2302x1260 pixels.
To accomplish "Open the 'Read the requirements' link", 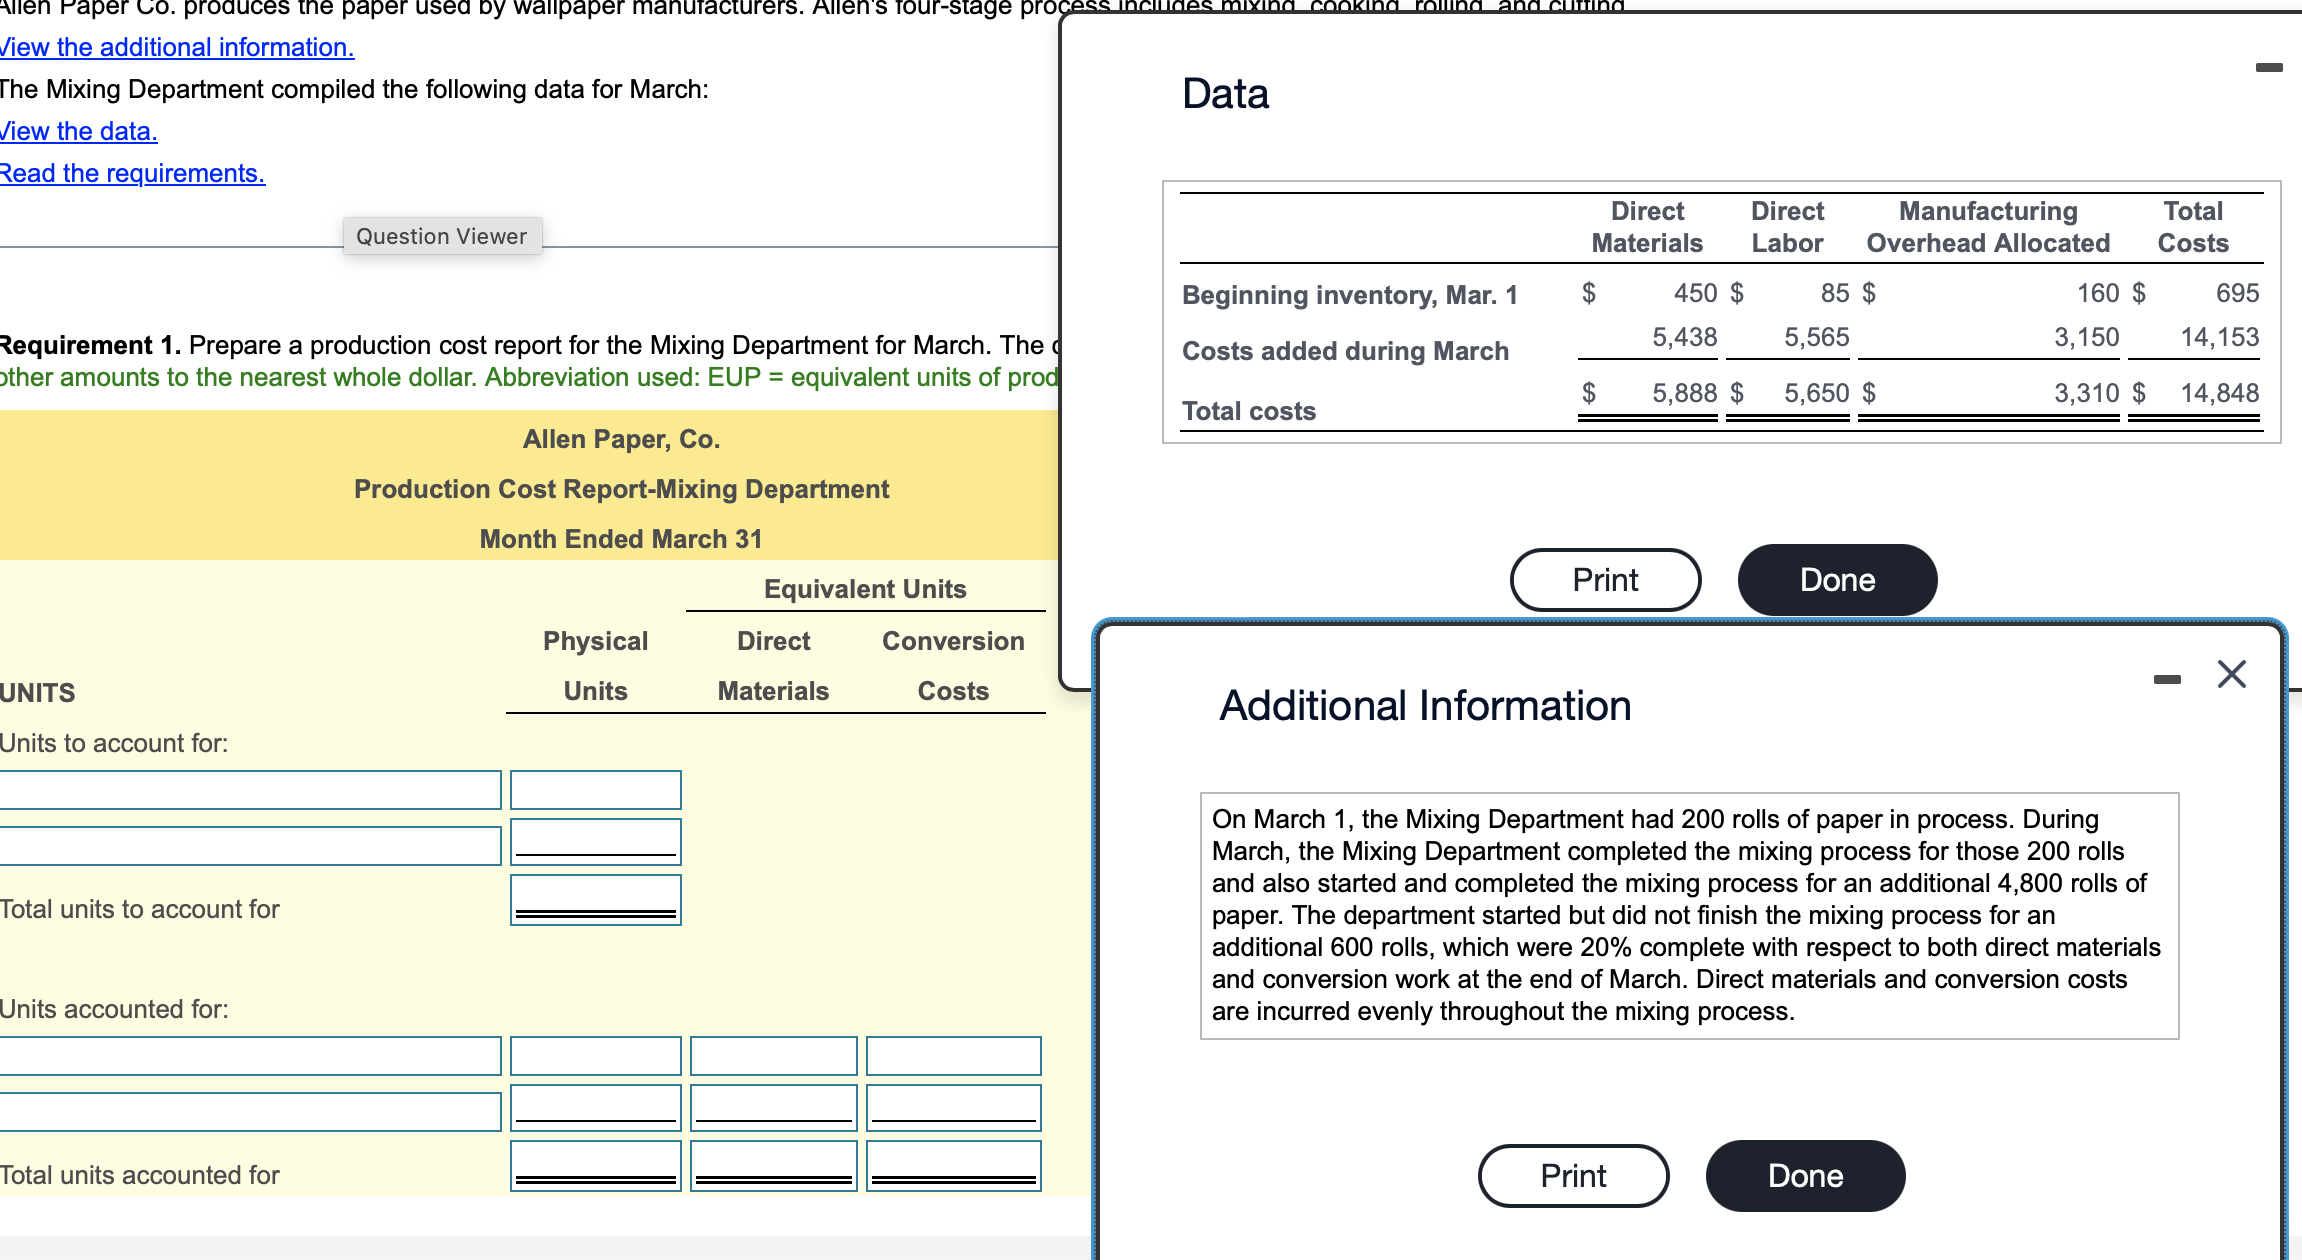I will pos(132,173).
